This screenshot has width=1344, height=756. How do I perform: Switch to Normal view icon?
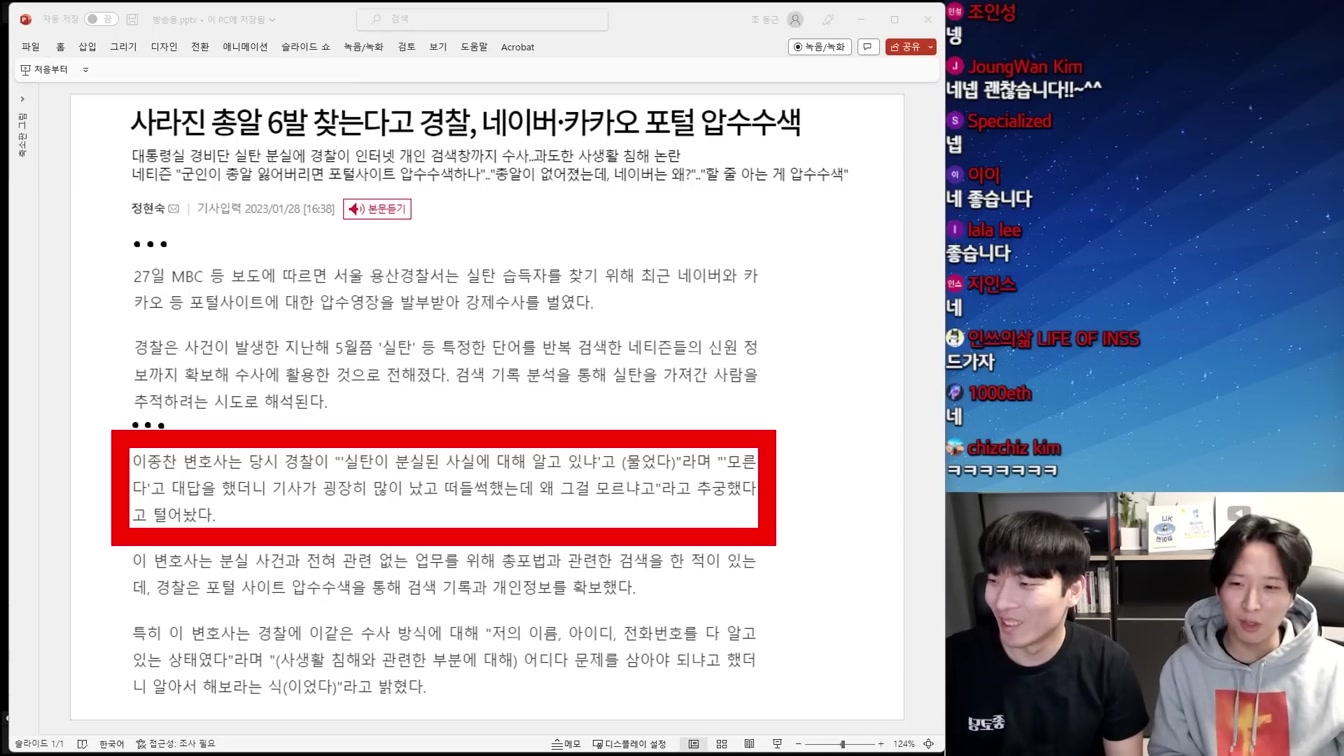693,744
